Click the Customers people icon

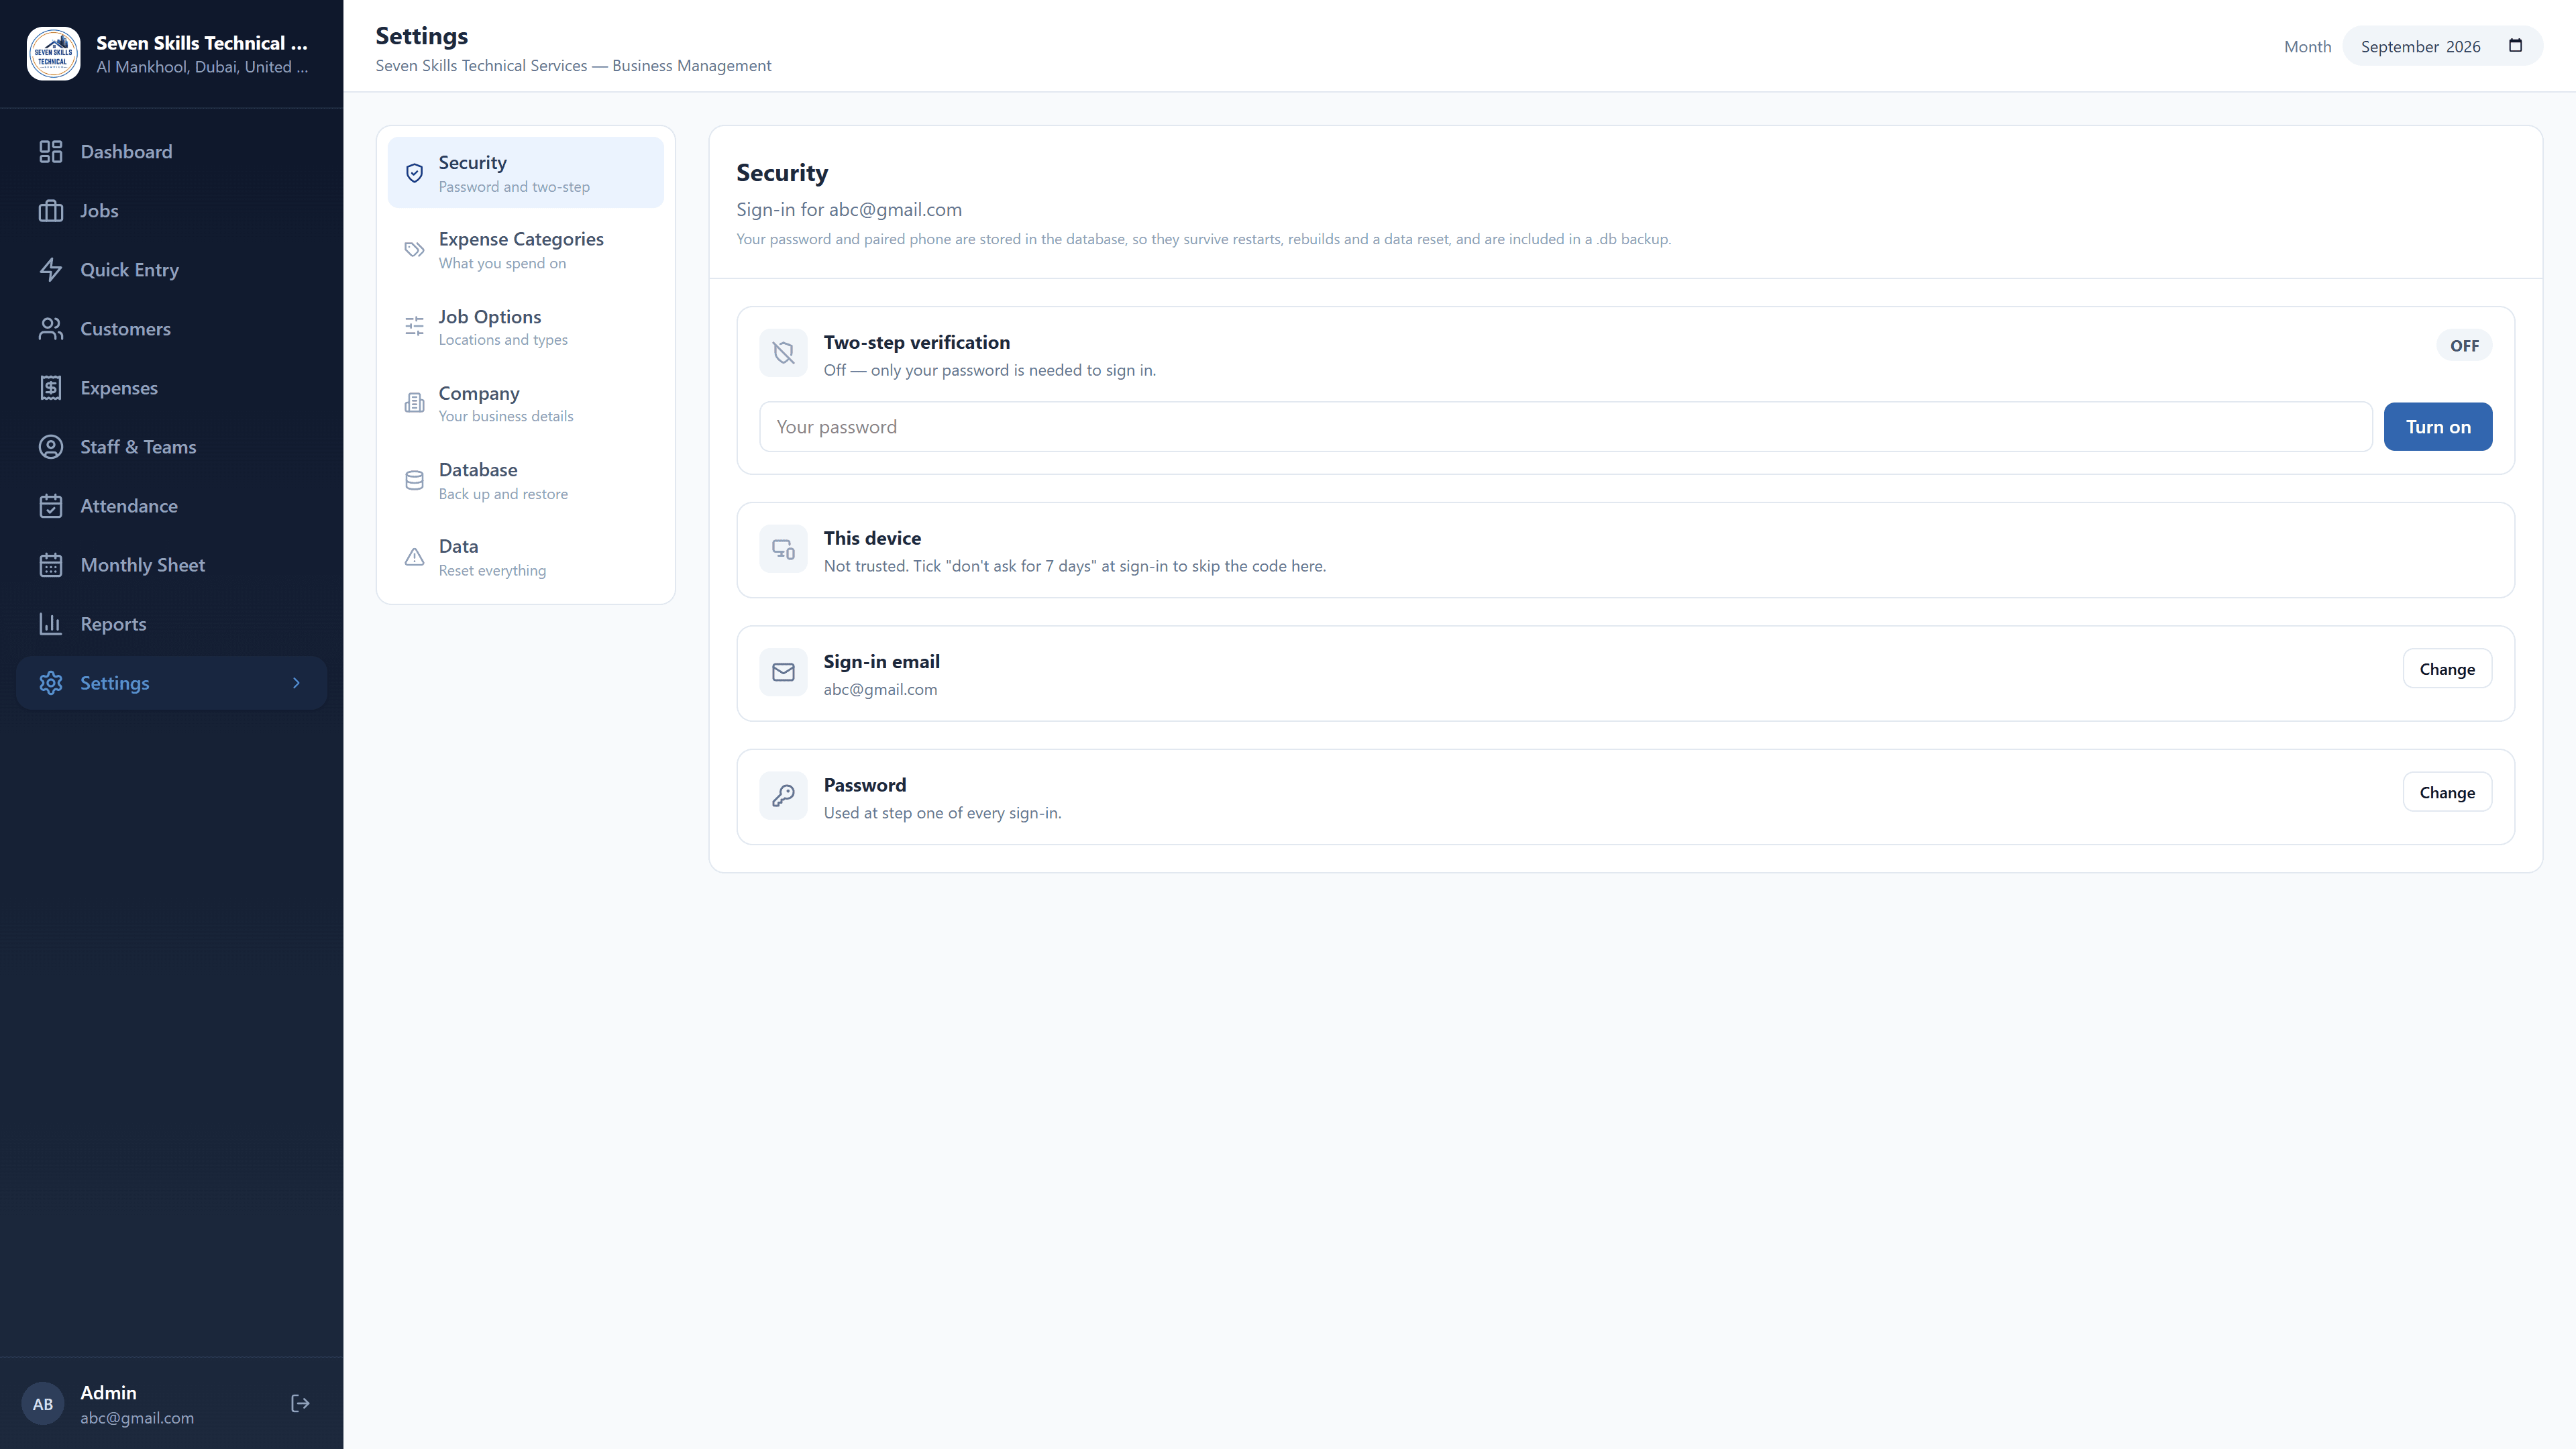(x=51, y=329)
